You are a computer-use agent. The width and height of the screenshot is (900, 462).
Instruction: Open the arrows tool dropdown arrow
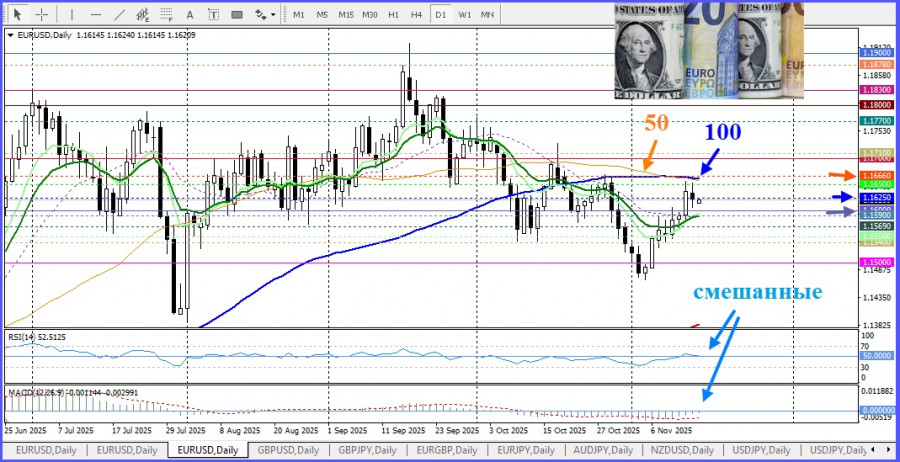[x=273, y=15]
